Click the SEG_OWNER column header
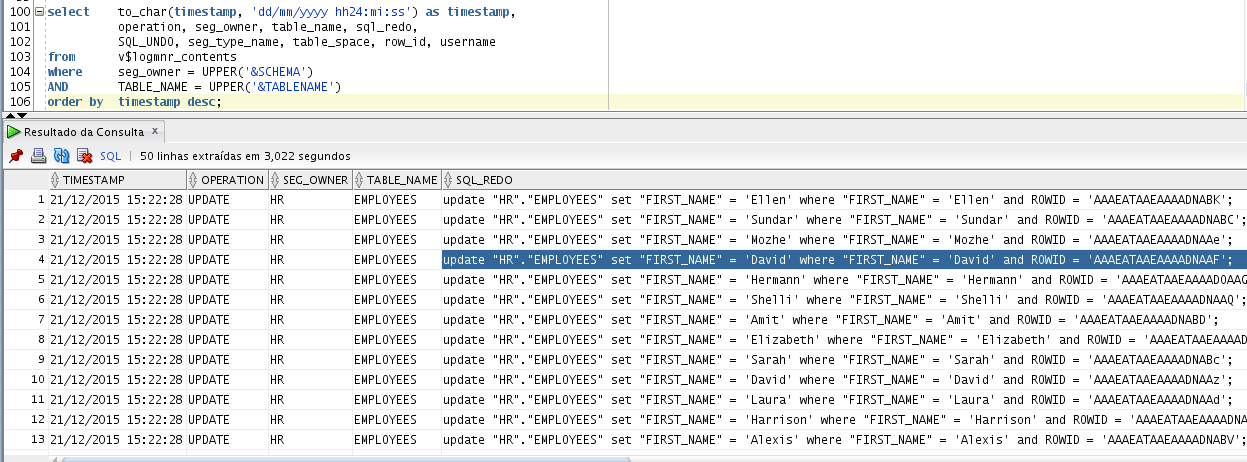This screenshot has height=462, width=1247. pos(314,180)
